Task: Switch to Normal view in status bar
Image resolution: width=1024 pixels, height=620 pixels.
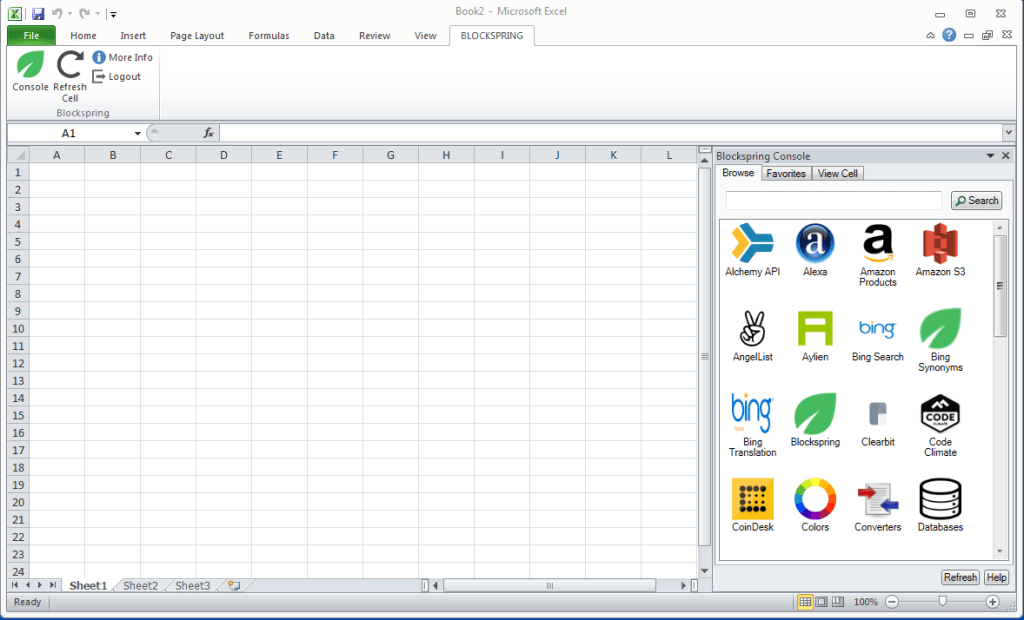Action: pyautogui.click(x=805, y=602)
